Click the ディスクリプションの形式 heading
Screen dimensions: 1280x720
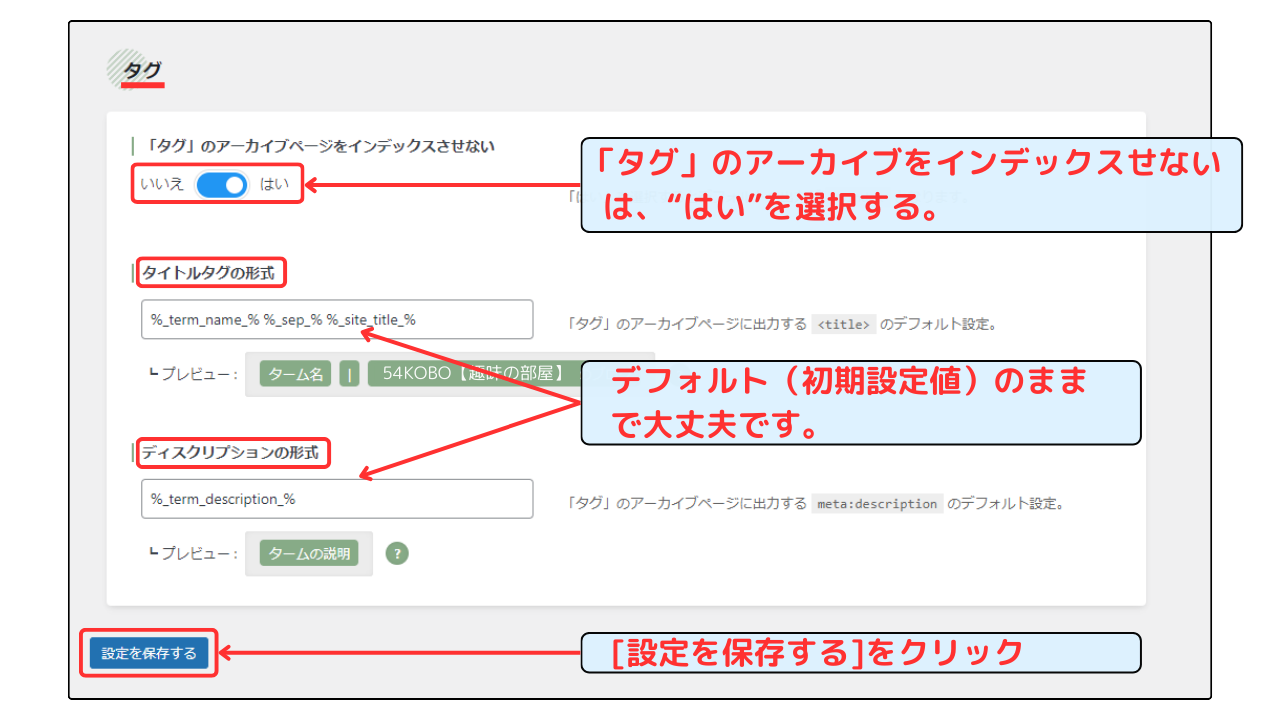[230, 453]
